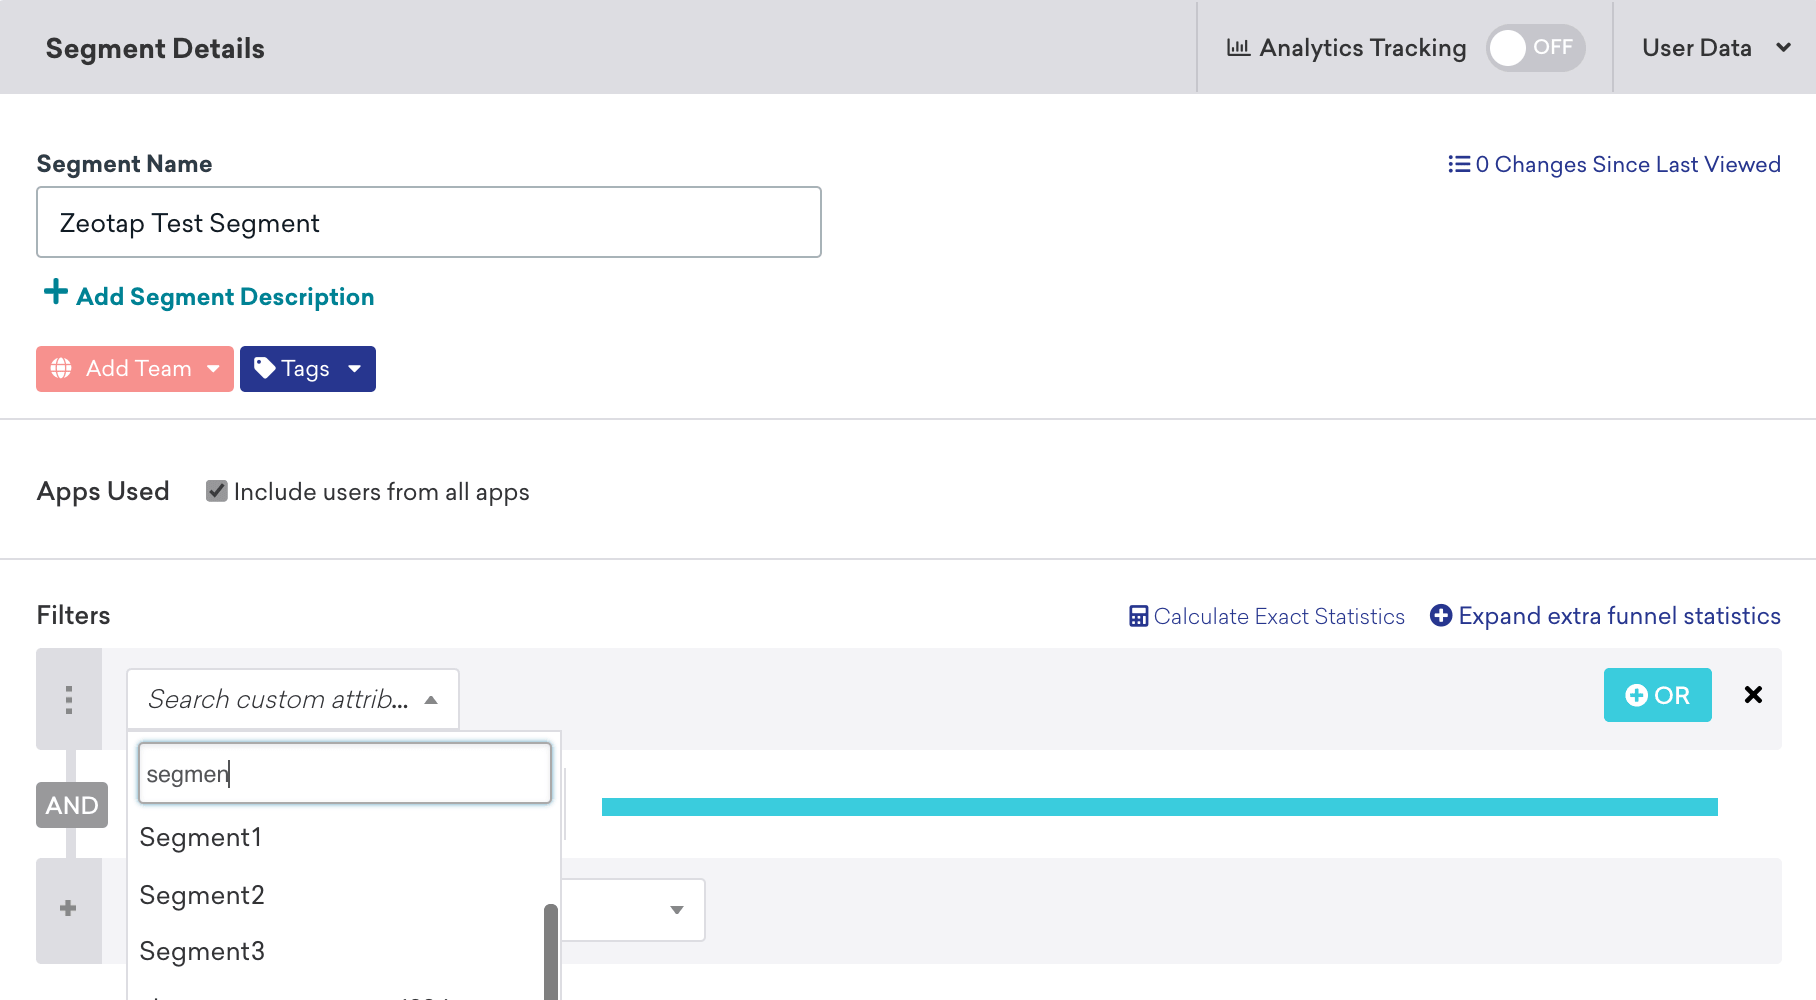The image size is (1816, 1000).
Task: Click the Expand extra funnel statistics plus icon
Action: coord(1440,616)
